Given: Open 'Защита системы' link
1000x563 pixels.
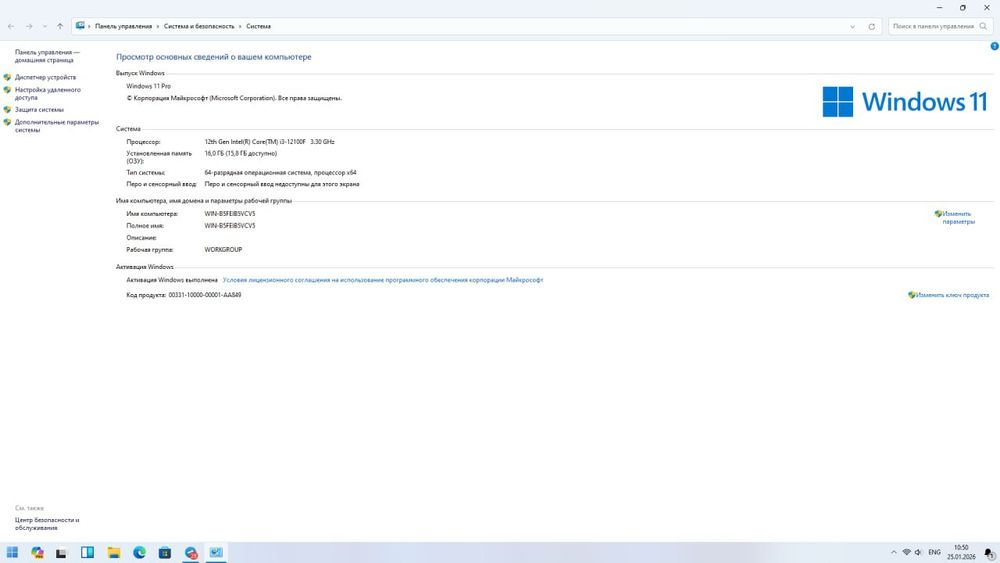Looking at the screenshot, I should click(40, 110).
